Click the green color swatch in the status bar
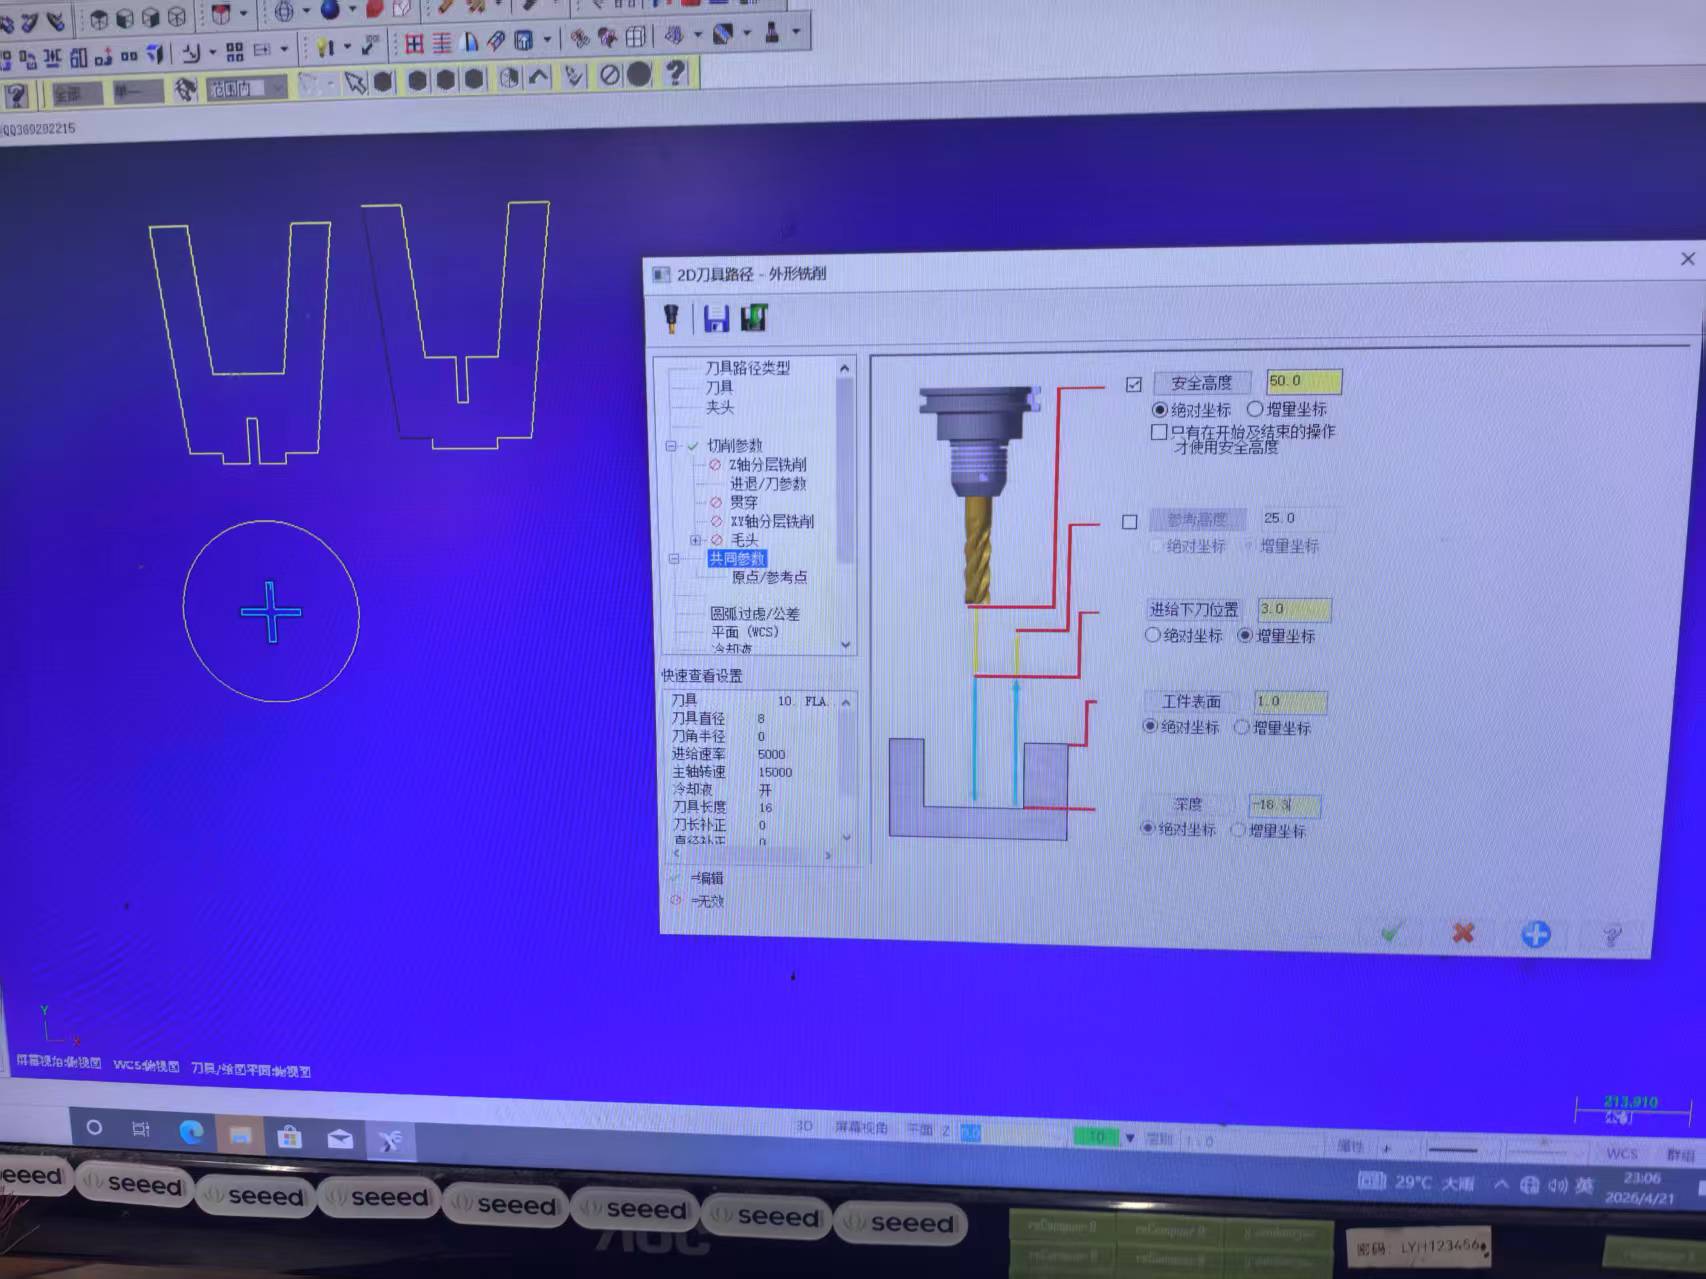1706x1279 pixels. (1097, 1137)
